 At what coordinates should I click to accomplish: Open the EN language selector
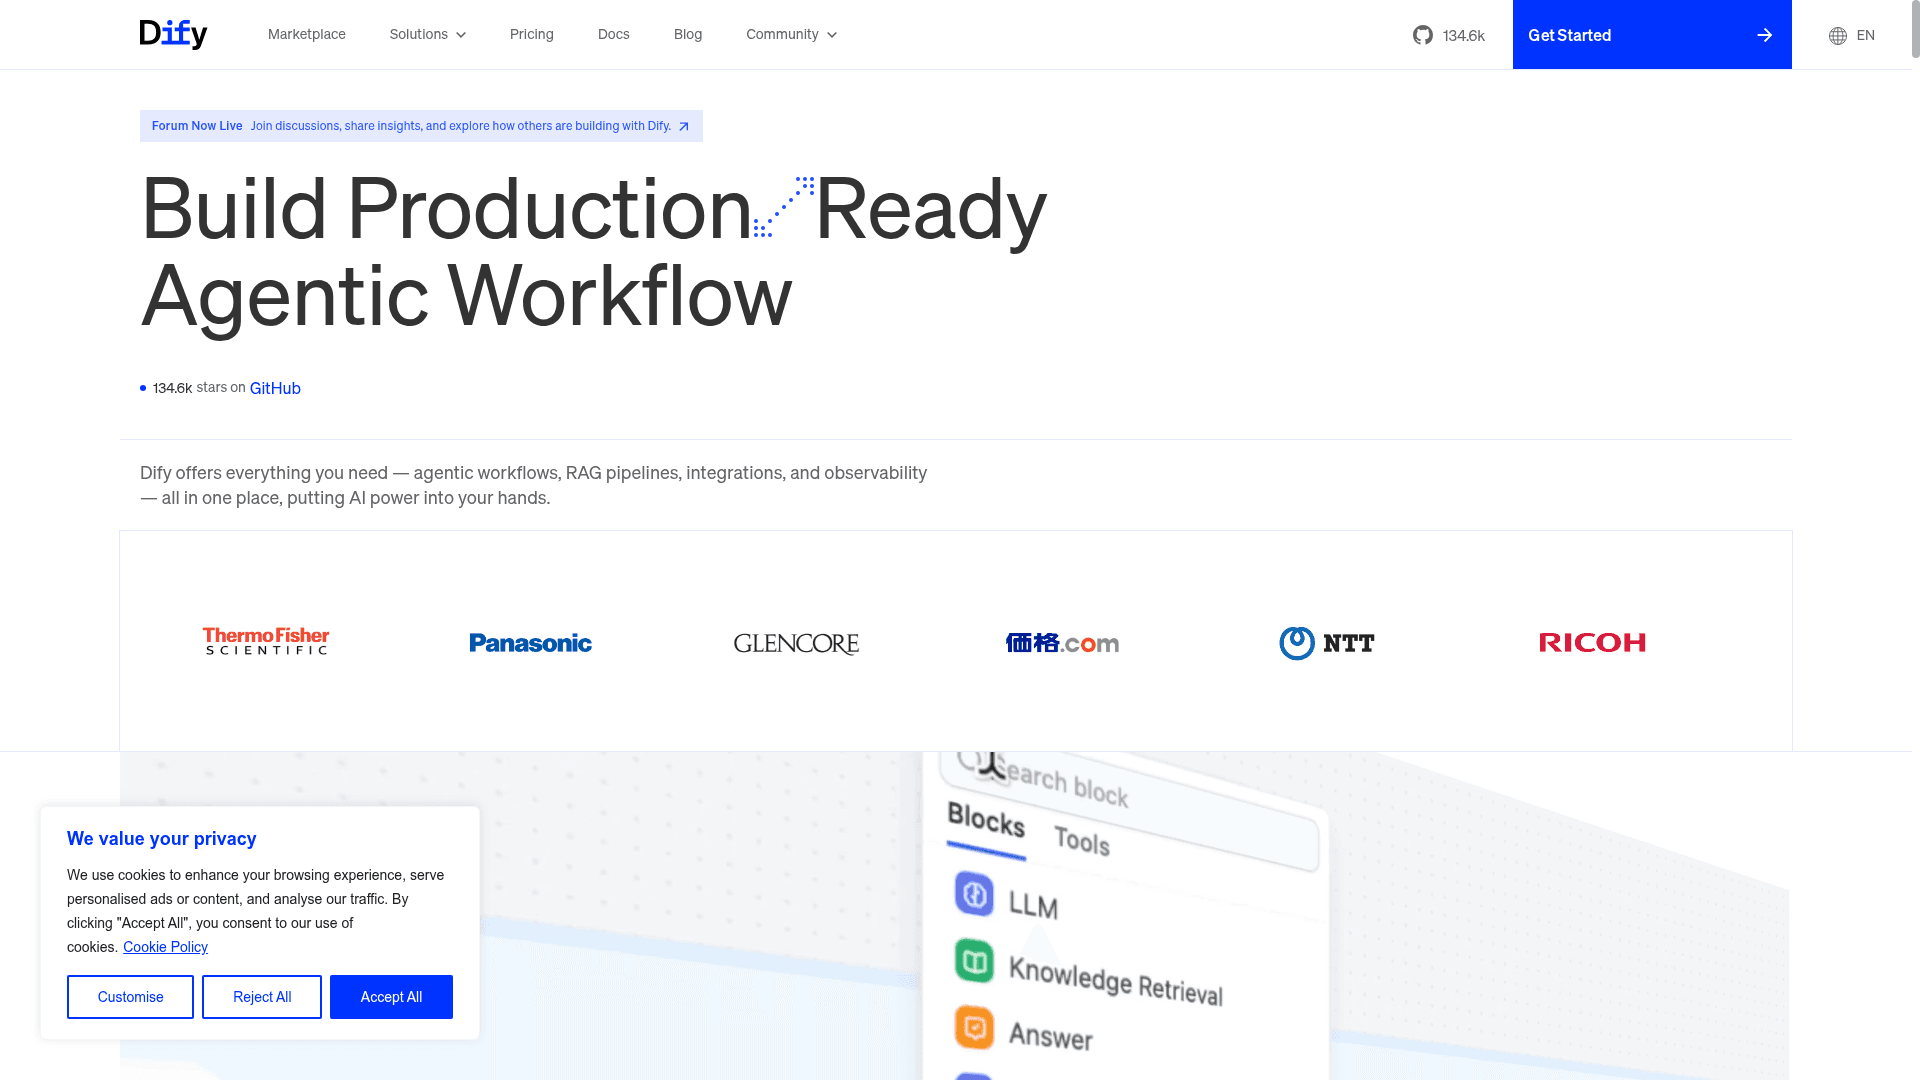pos(1862,35)
